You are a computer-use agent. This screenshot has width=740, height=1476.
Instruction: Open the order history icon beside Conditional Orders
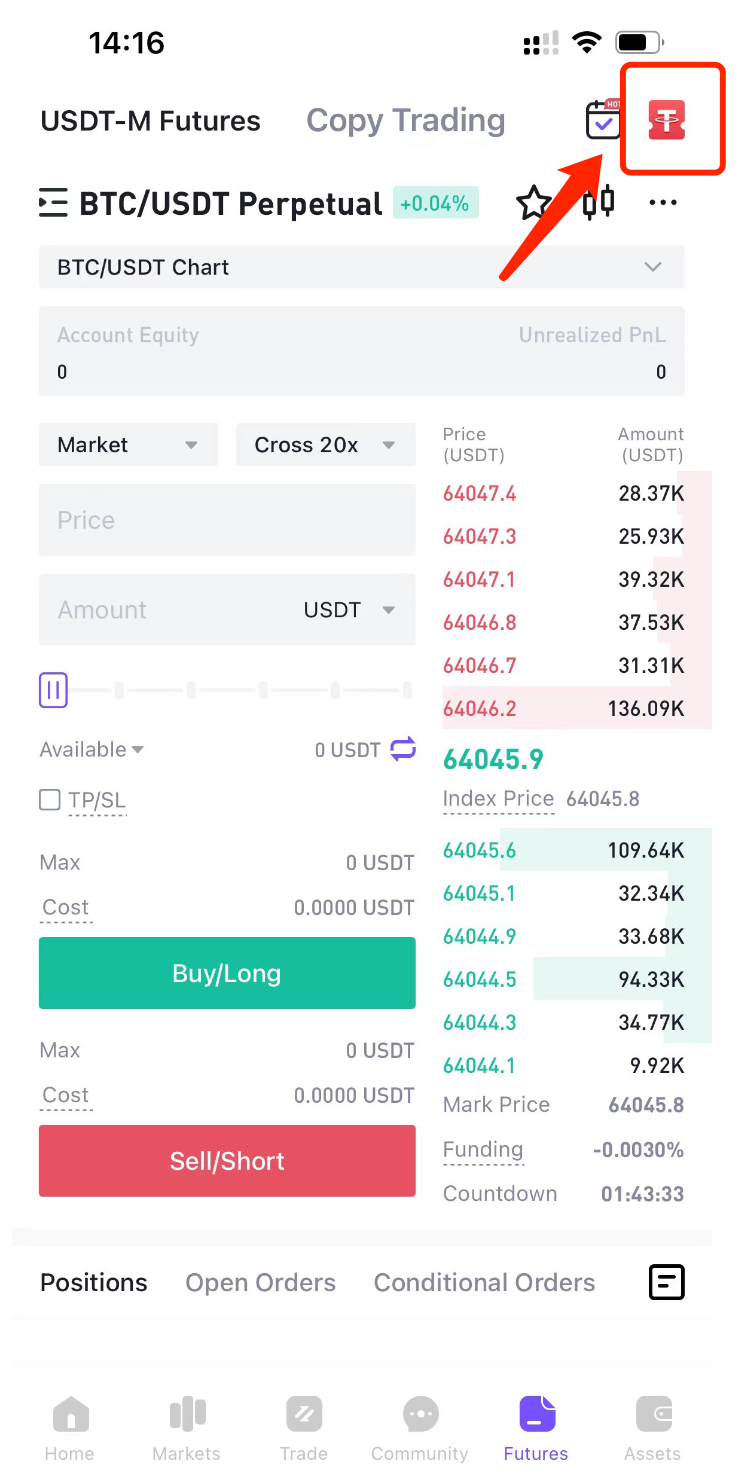coord(667,1282)
